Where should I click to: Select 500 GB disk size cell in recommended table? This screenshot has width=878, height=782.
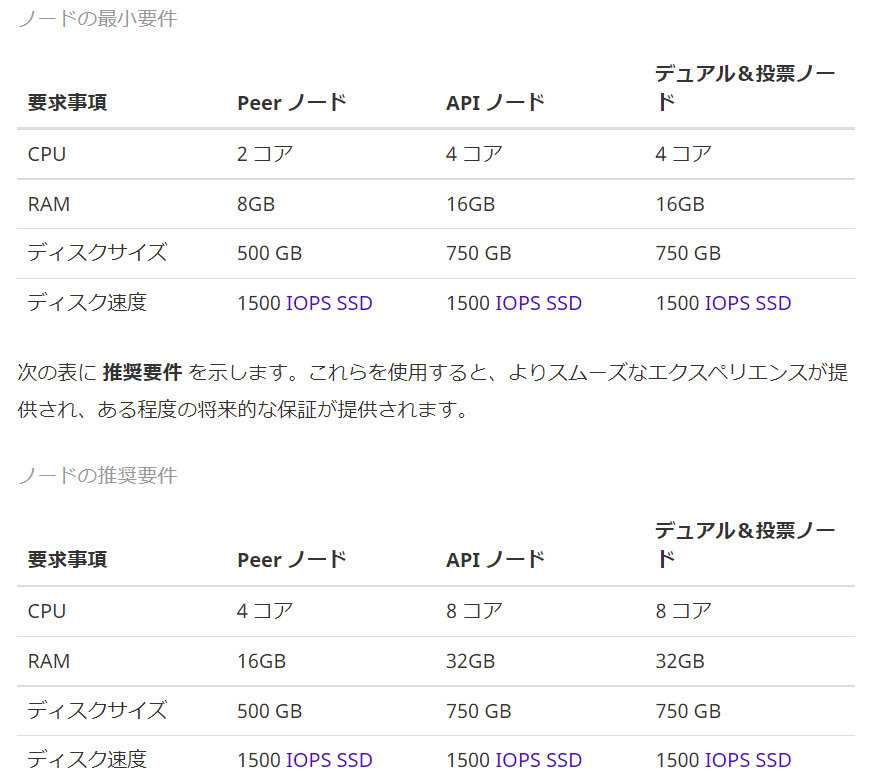pos(269,711)
